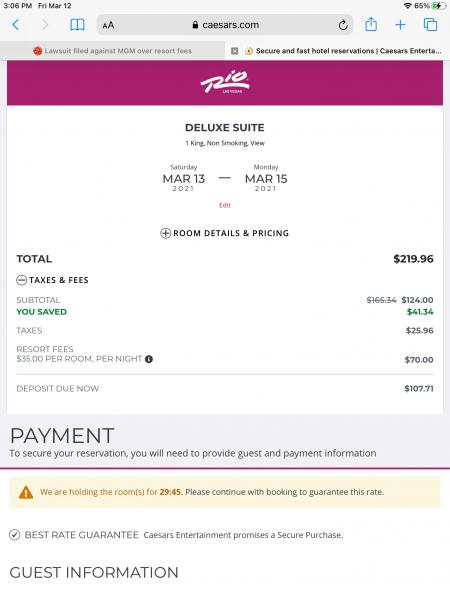Image resolution: width=450 pixels, height=600 pixels.
Task: Click the Edit dates link
Action: point(225,205)
